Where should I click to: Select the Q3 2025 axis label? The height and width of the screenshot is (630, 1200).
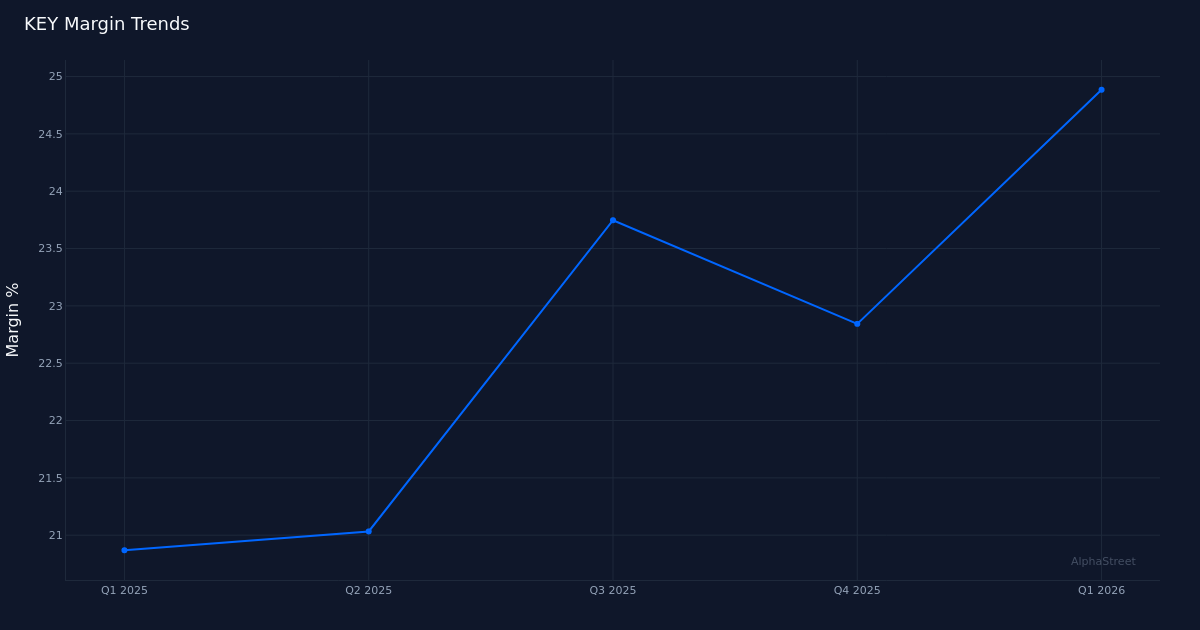pyautogui.click(x=612, y=590)
